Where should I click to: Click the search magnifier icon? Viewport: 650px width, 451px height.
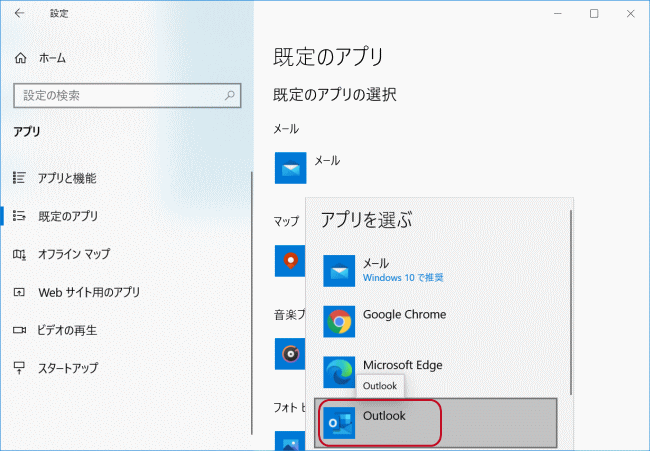[230, 96]
